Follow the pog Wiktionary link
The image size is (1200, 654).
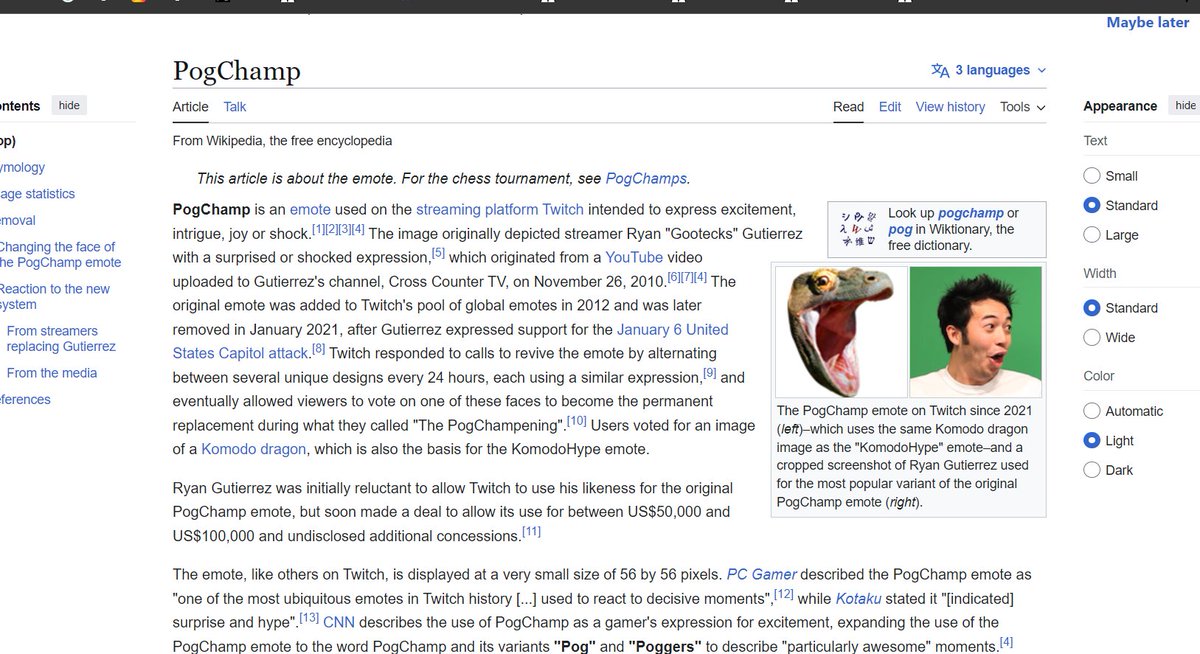900,229
